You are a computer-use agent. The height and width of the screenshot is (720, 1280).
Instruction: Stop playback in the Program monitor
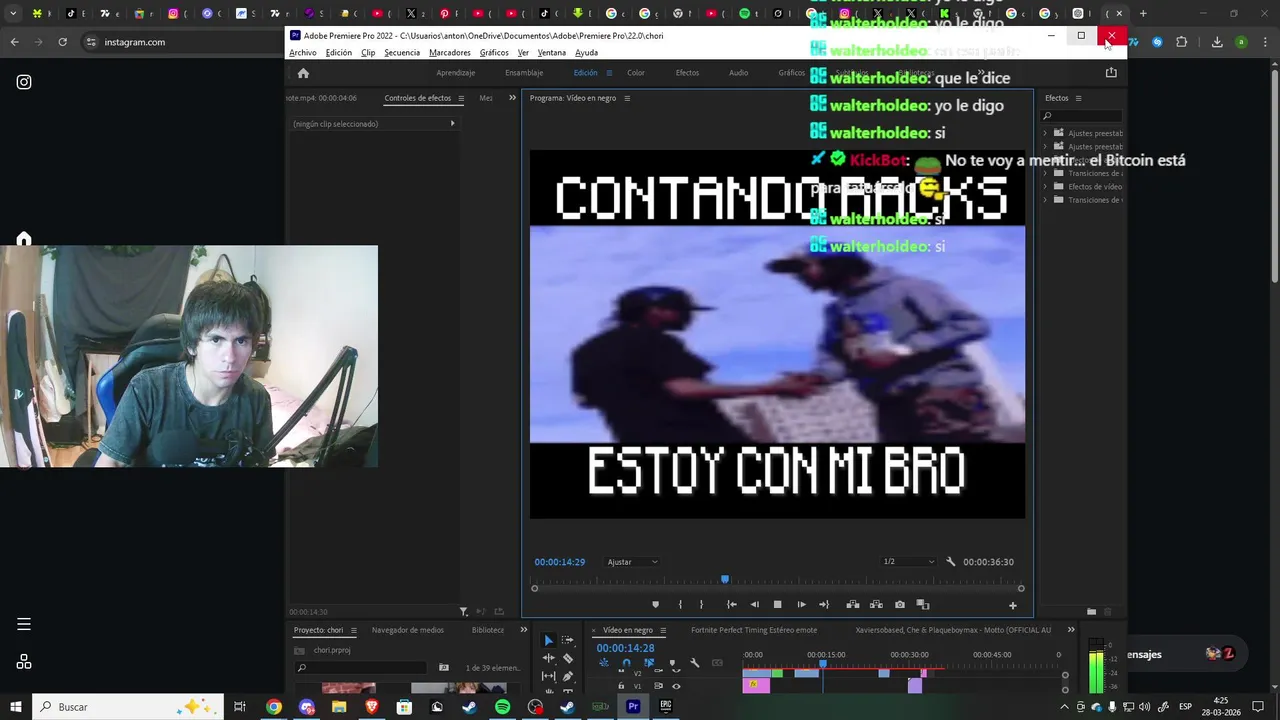[777, 604]
